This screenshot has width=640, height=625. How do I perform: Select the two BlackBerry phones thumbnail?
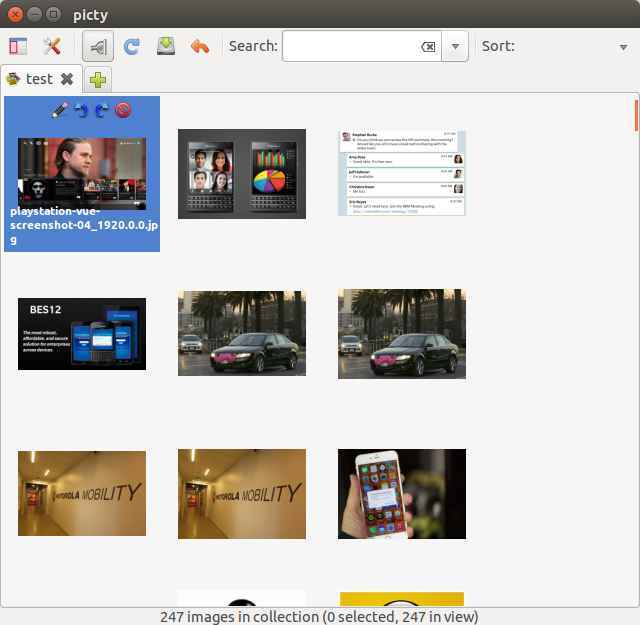pos(242,173)
